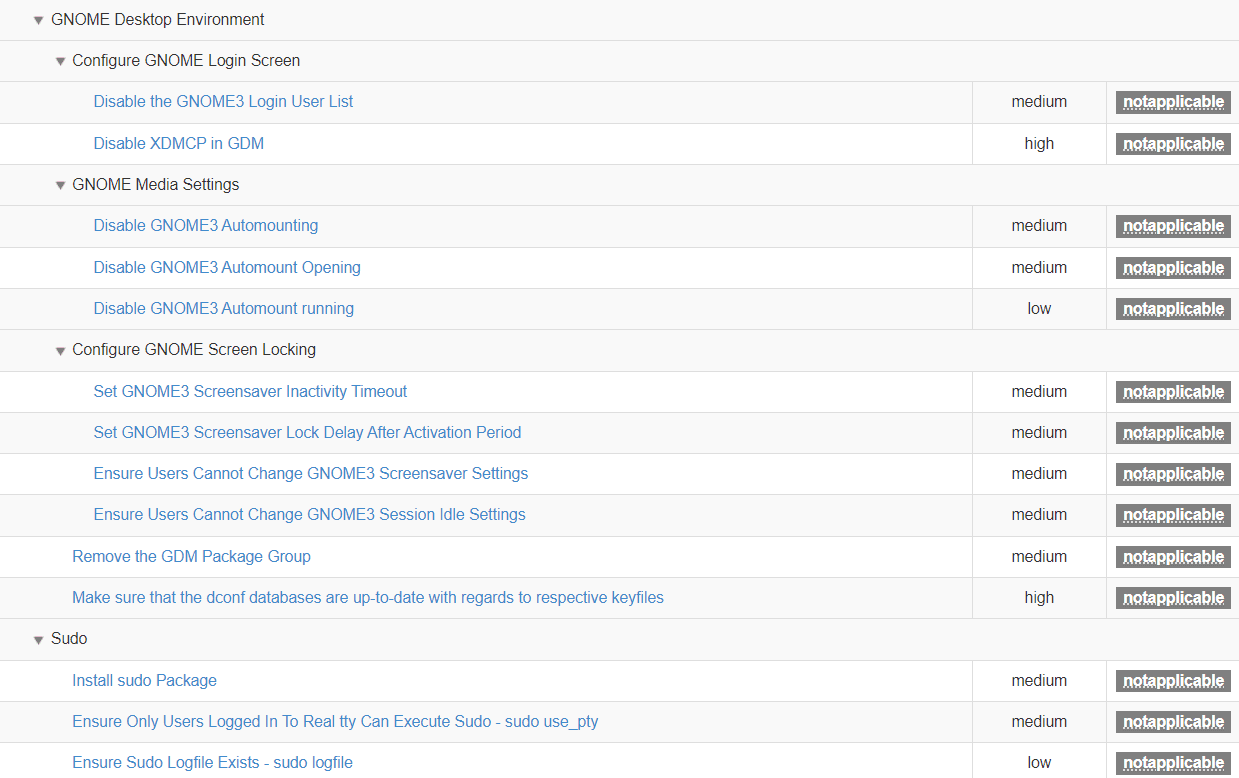Open Disable XDMCP in GDM rule

coord(179,144)
